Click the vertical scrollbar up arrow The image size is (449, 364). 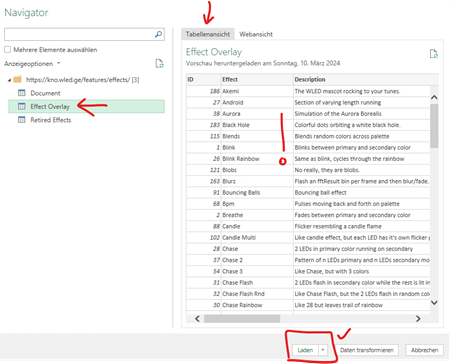point(434,97)
